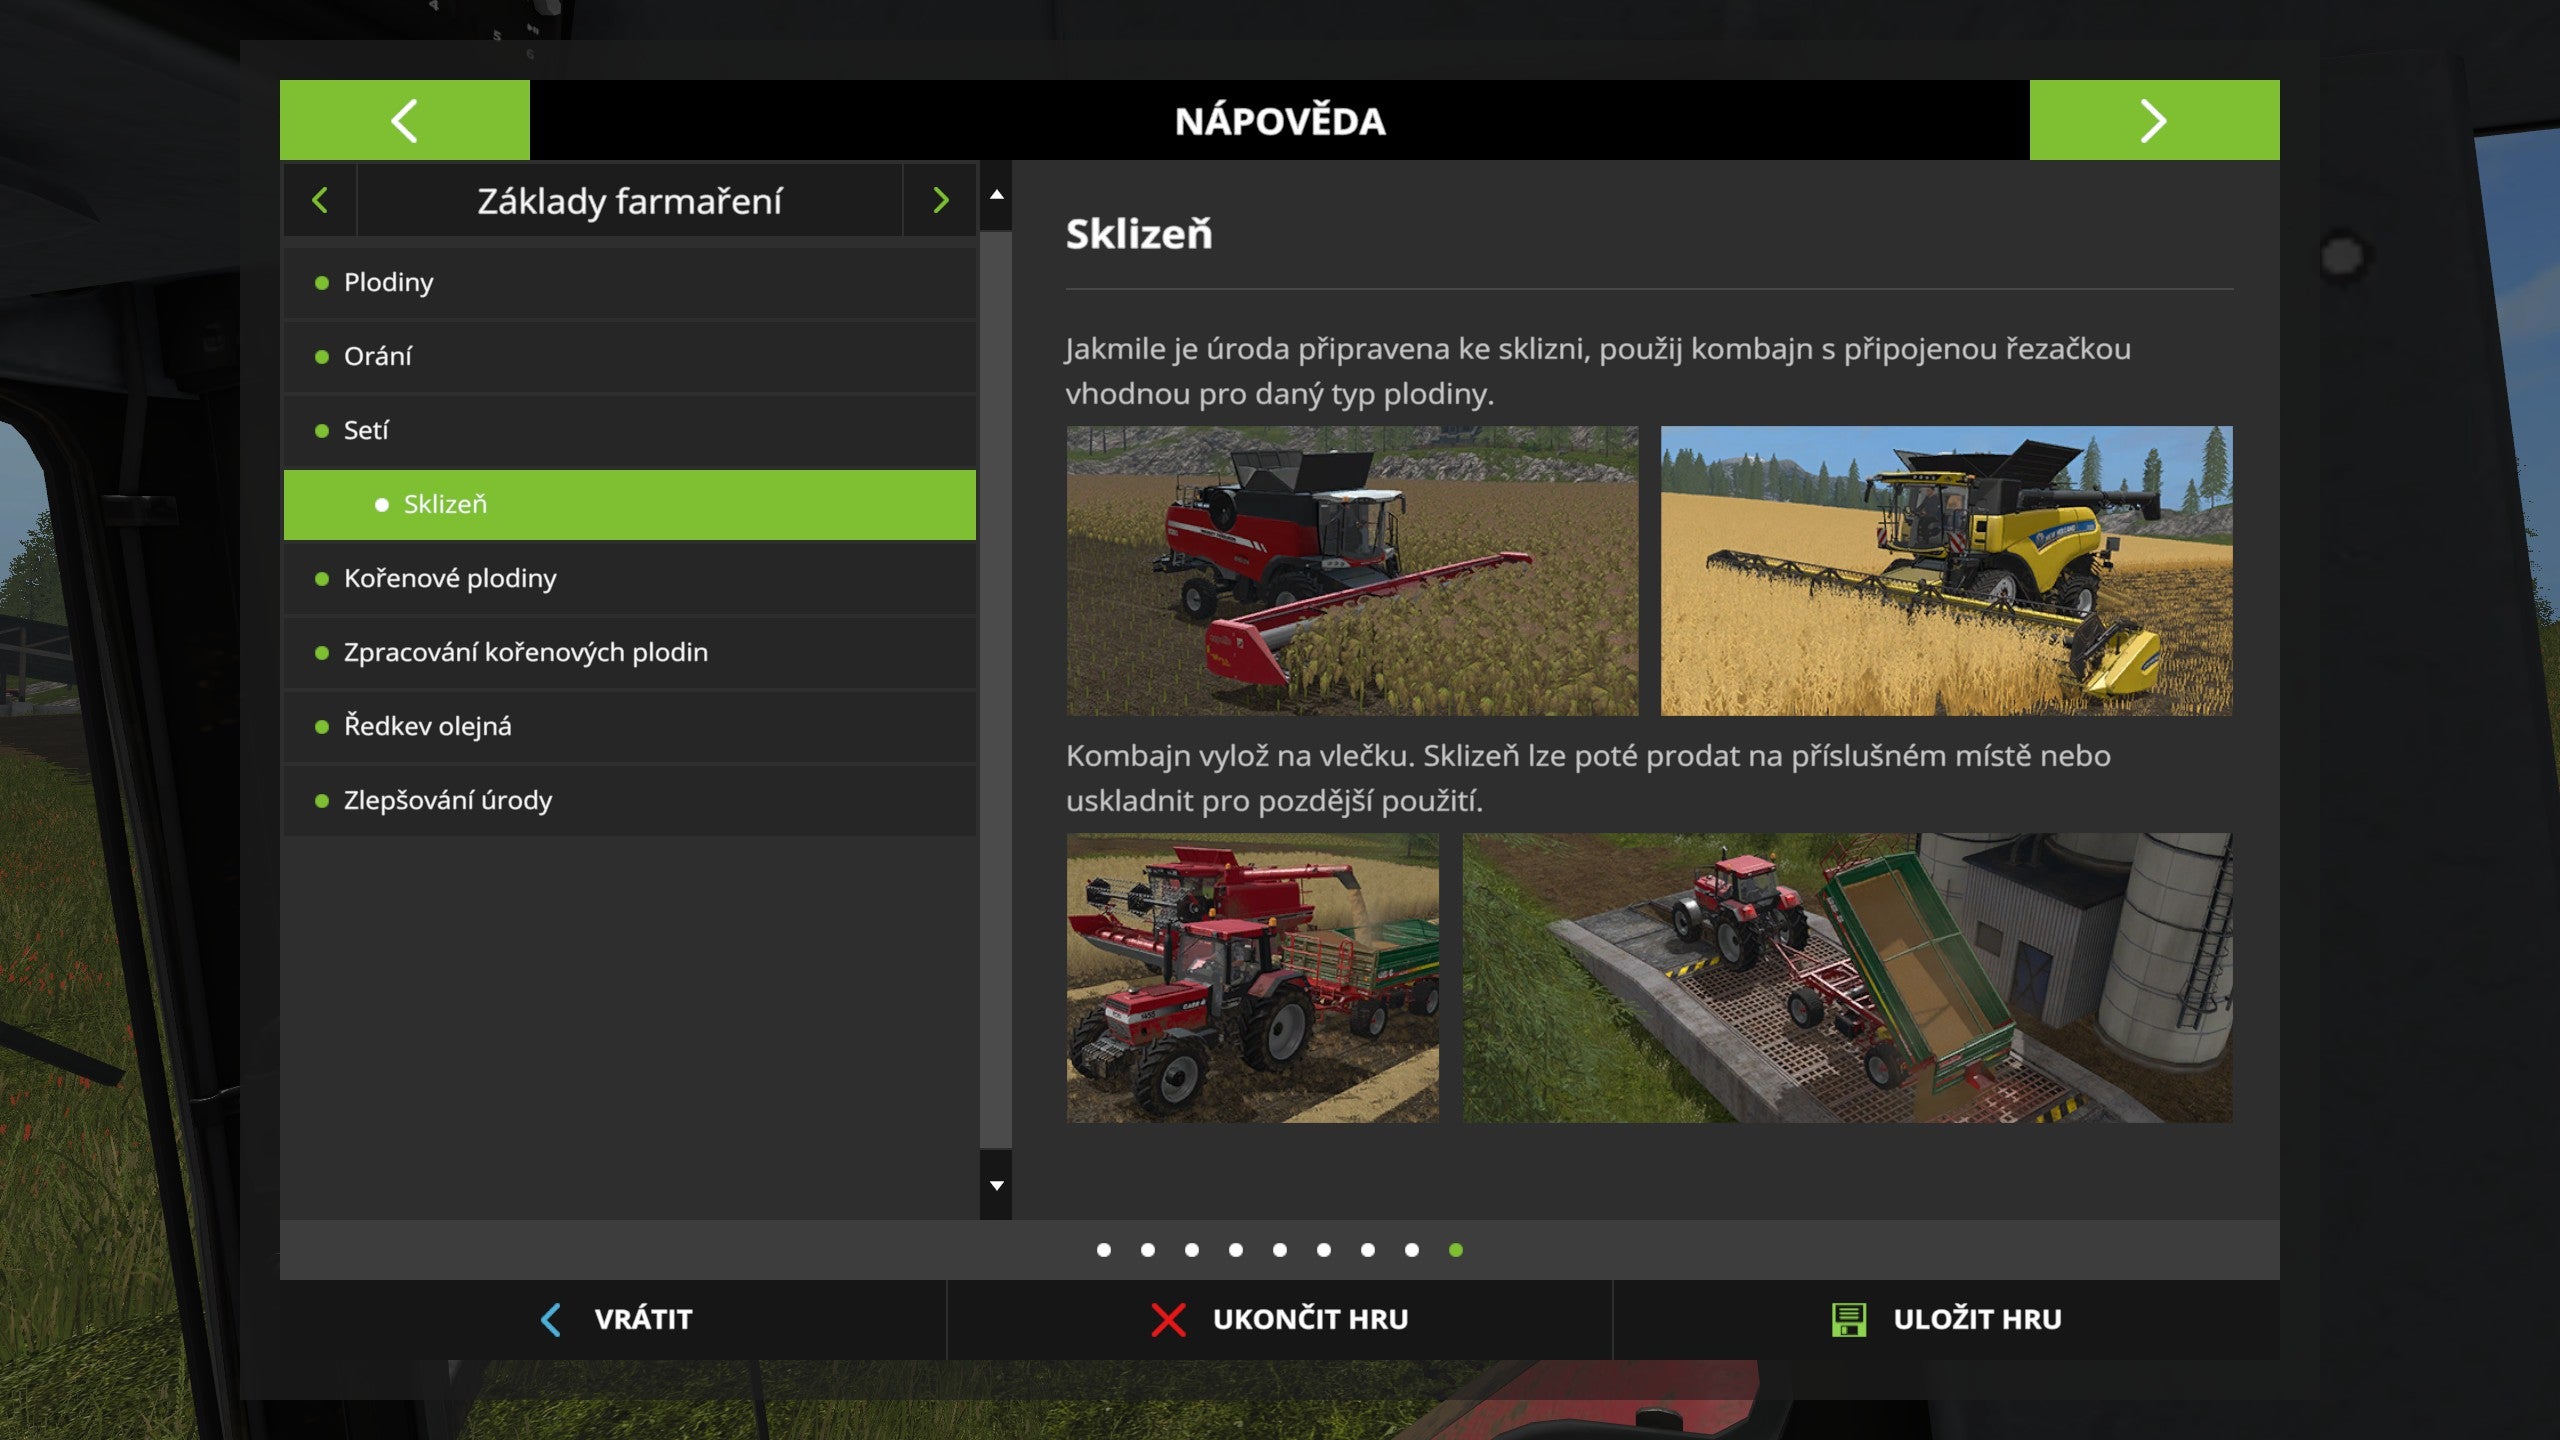The image size is (2560, 1440).
Task: Select the second page indicator dot
Action: click(x=1148, y=1250)
